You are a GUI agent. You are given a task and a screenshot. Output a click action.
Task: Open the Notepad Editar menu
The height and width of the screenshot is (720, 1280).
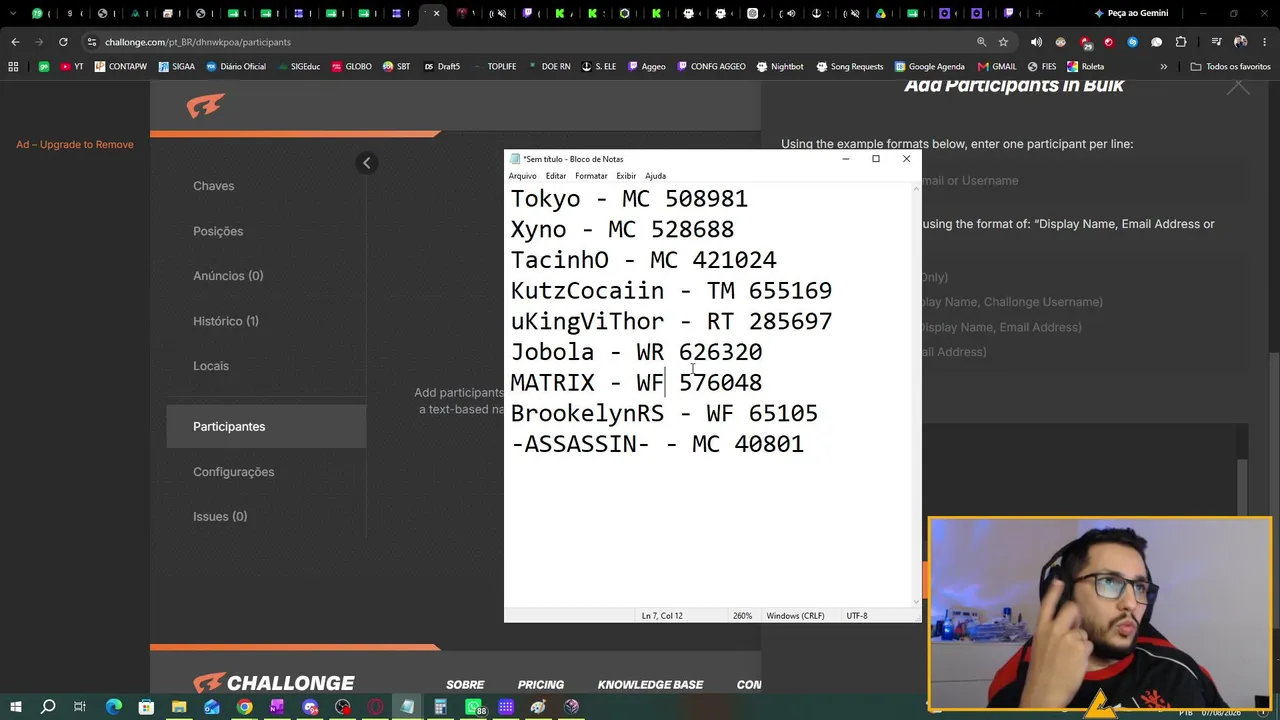pos(556,176)
